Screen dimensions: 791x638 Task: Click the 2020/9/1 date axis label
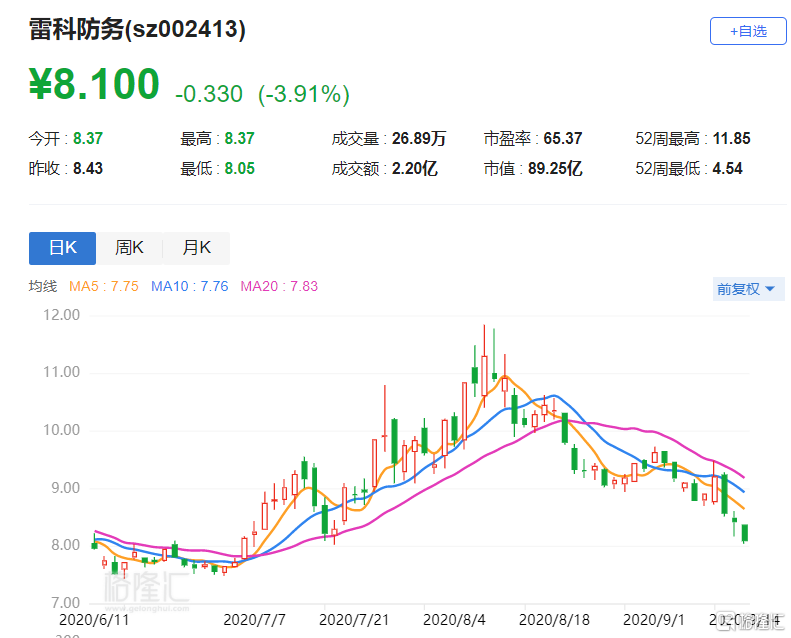pyautogui.click(x=654, y=620)
